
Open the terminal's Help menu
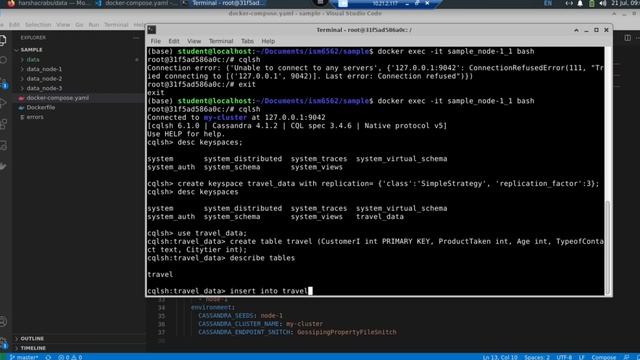(x=268, y=41)
